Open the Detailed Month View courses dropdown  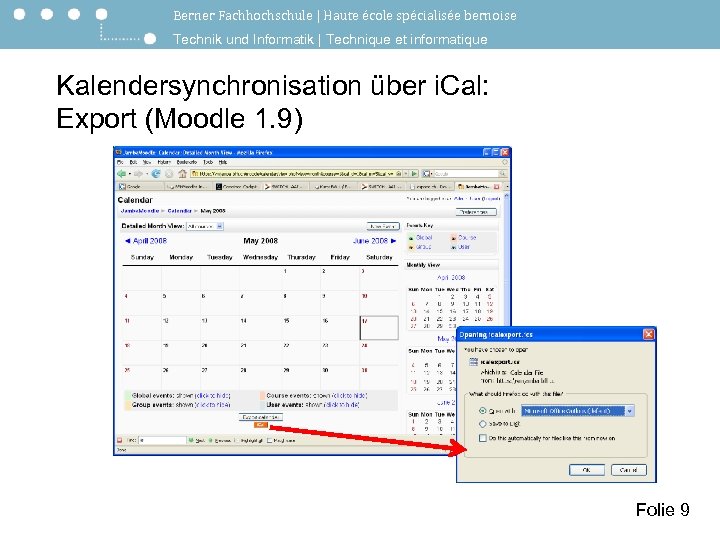pos(204,226)
